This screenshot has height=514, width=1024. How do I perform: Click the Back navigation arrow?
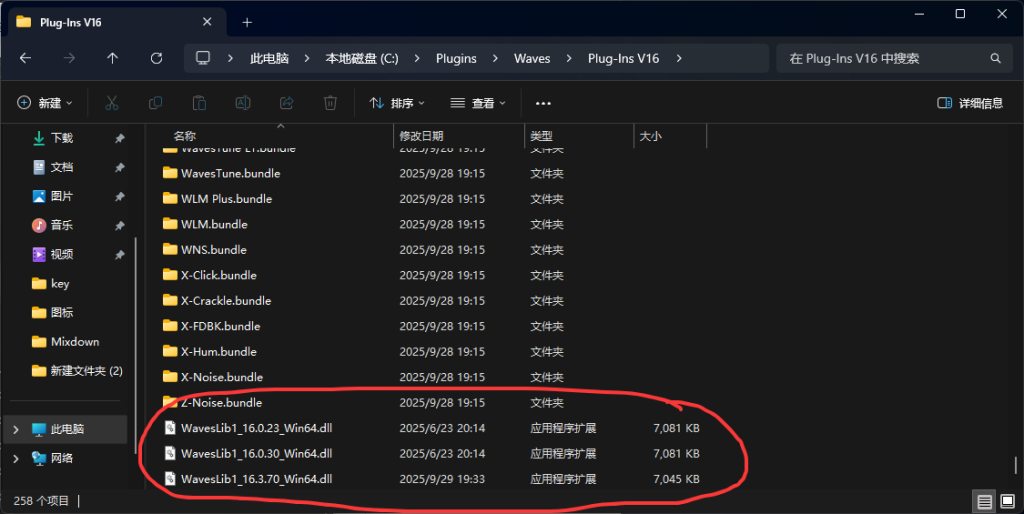25,58
